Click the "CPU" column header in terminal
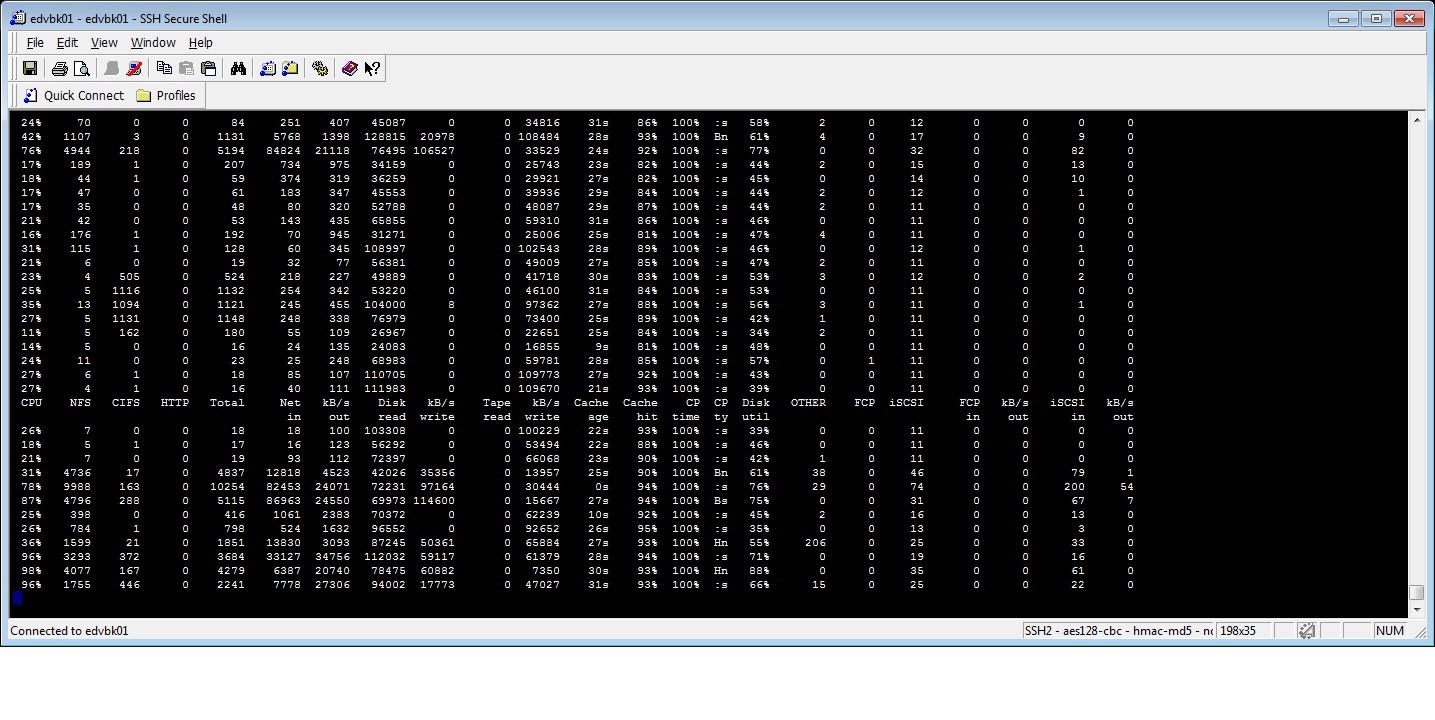The width and height of the screenshot is (1435, 720). (x=32, y=403)
